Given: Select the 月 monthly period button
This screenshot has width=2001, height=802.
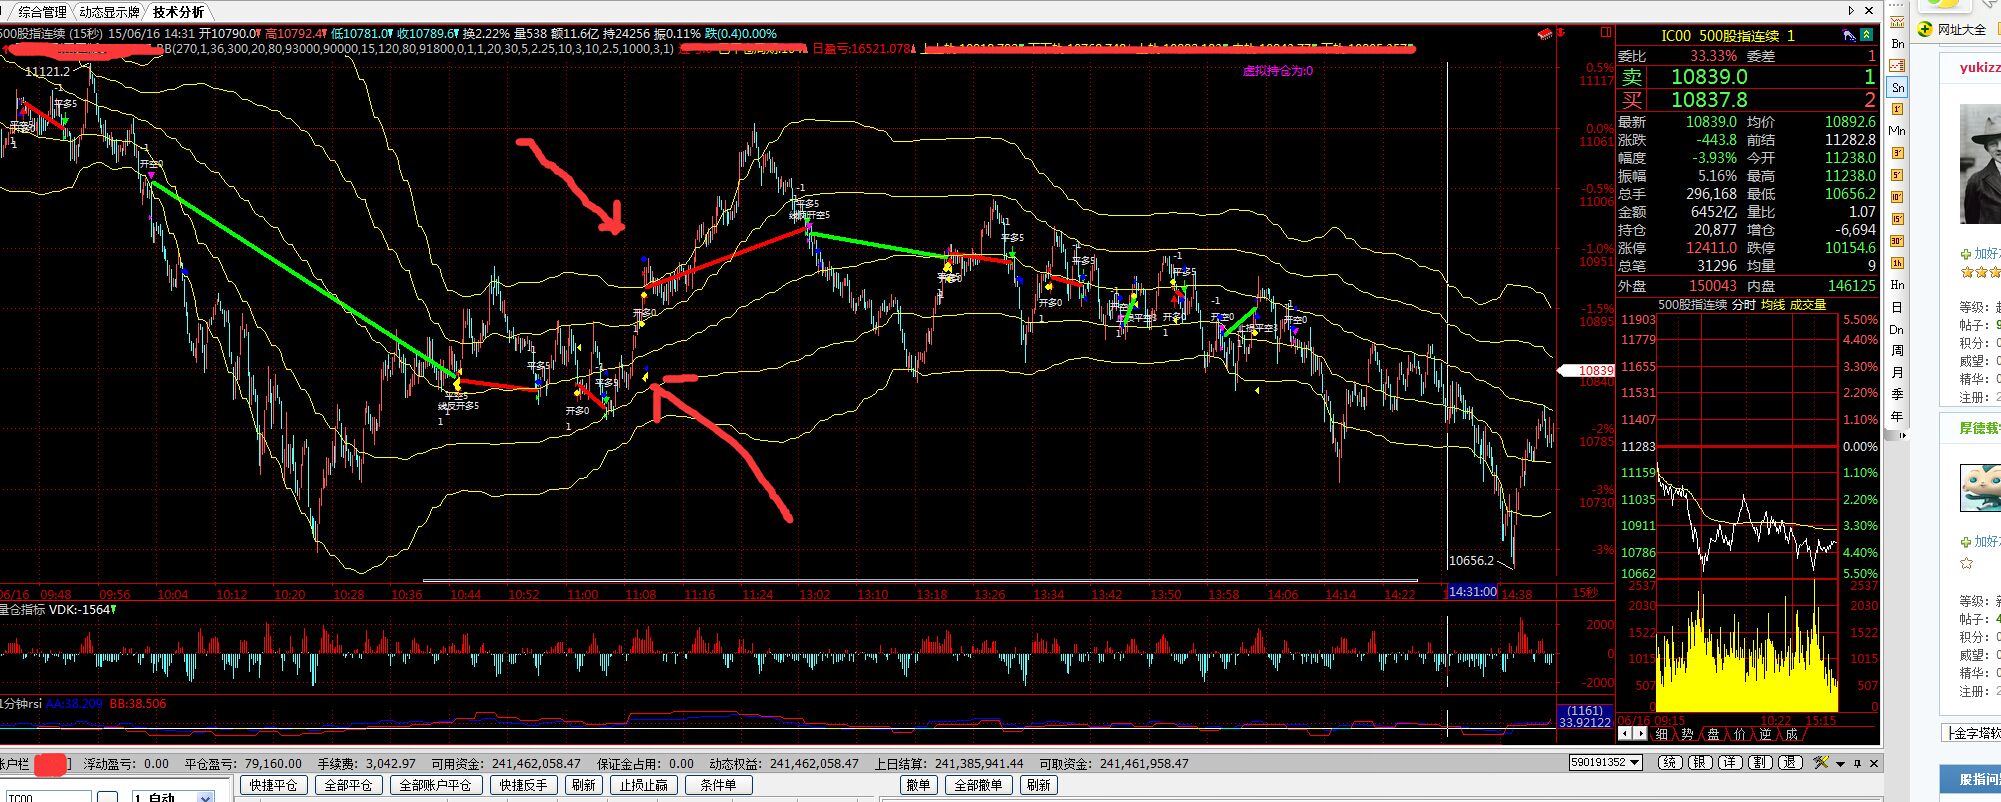Looking at the screenshot, I should click(x=1897, y=372).
